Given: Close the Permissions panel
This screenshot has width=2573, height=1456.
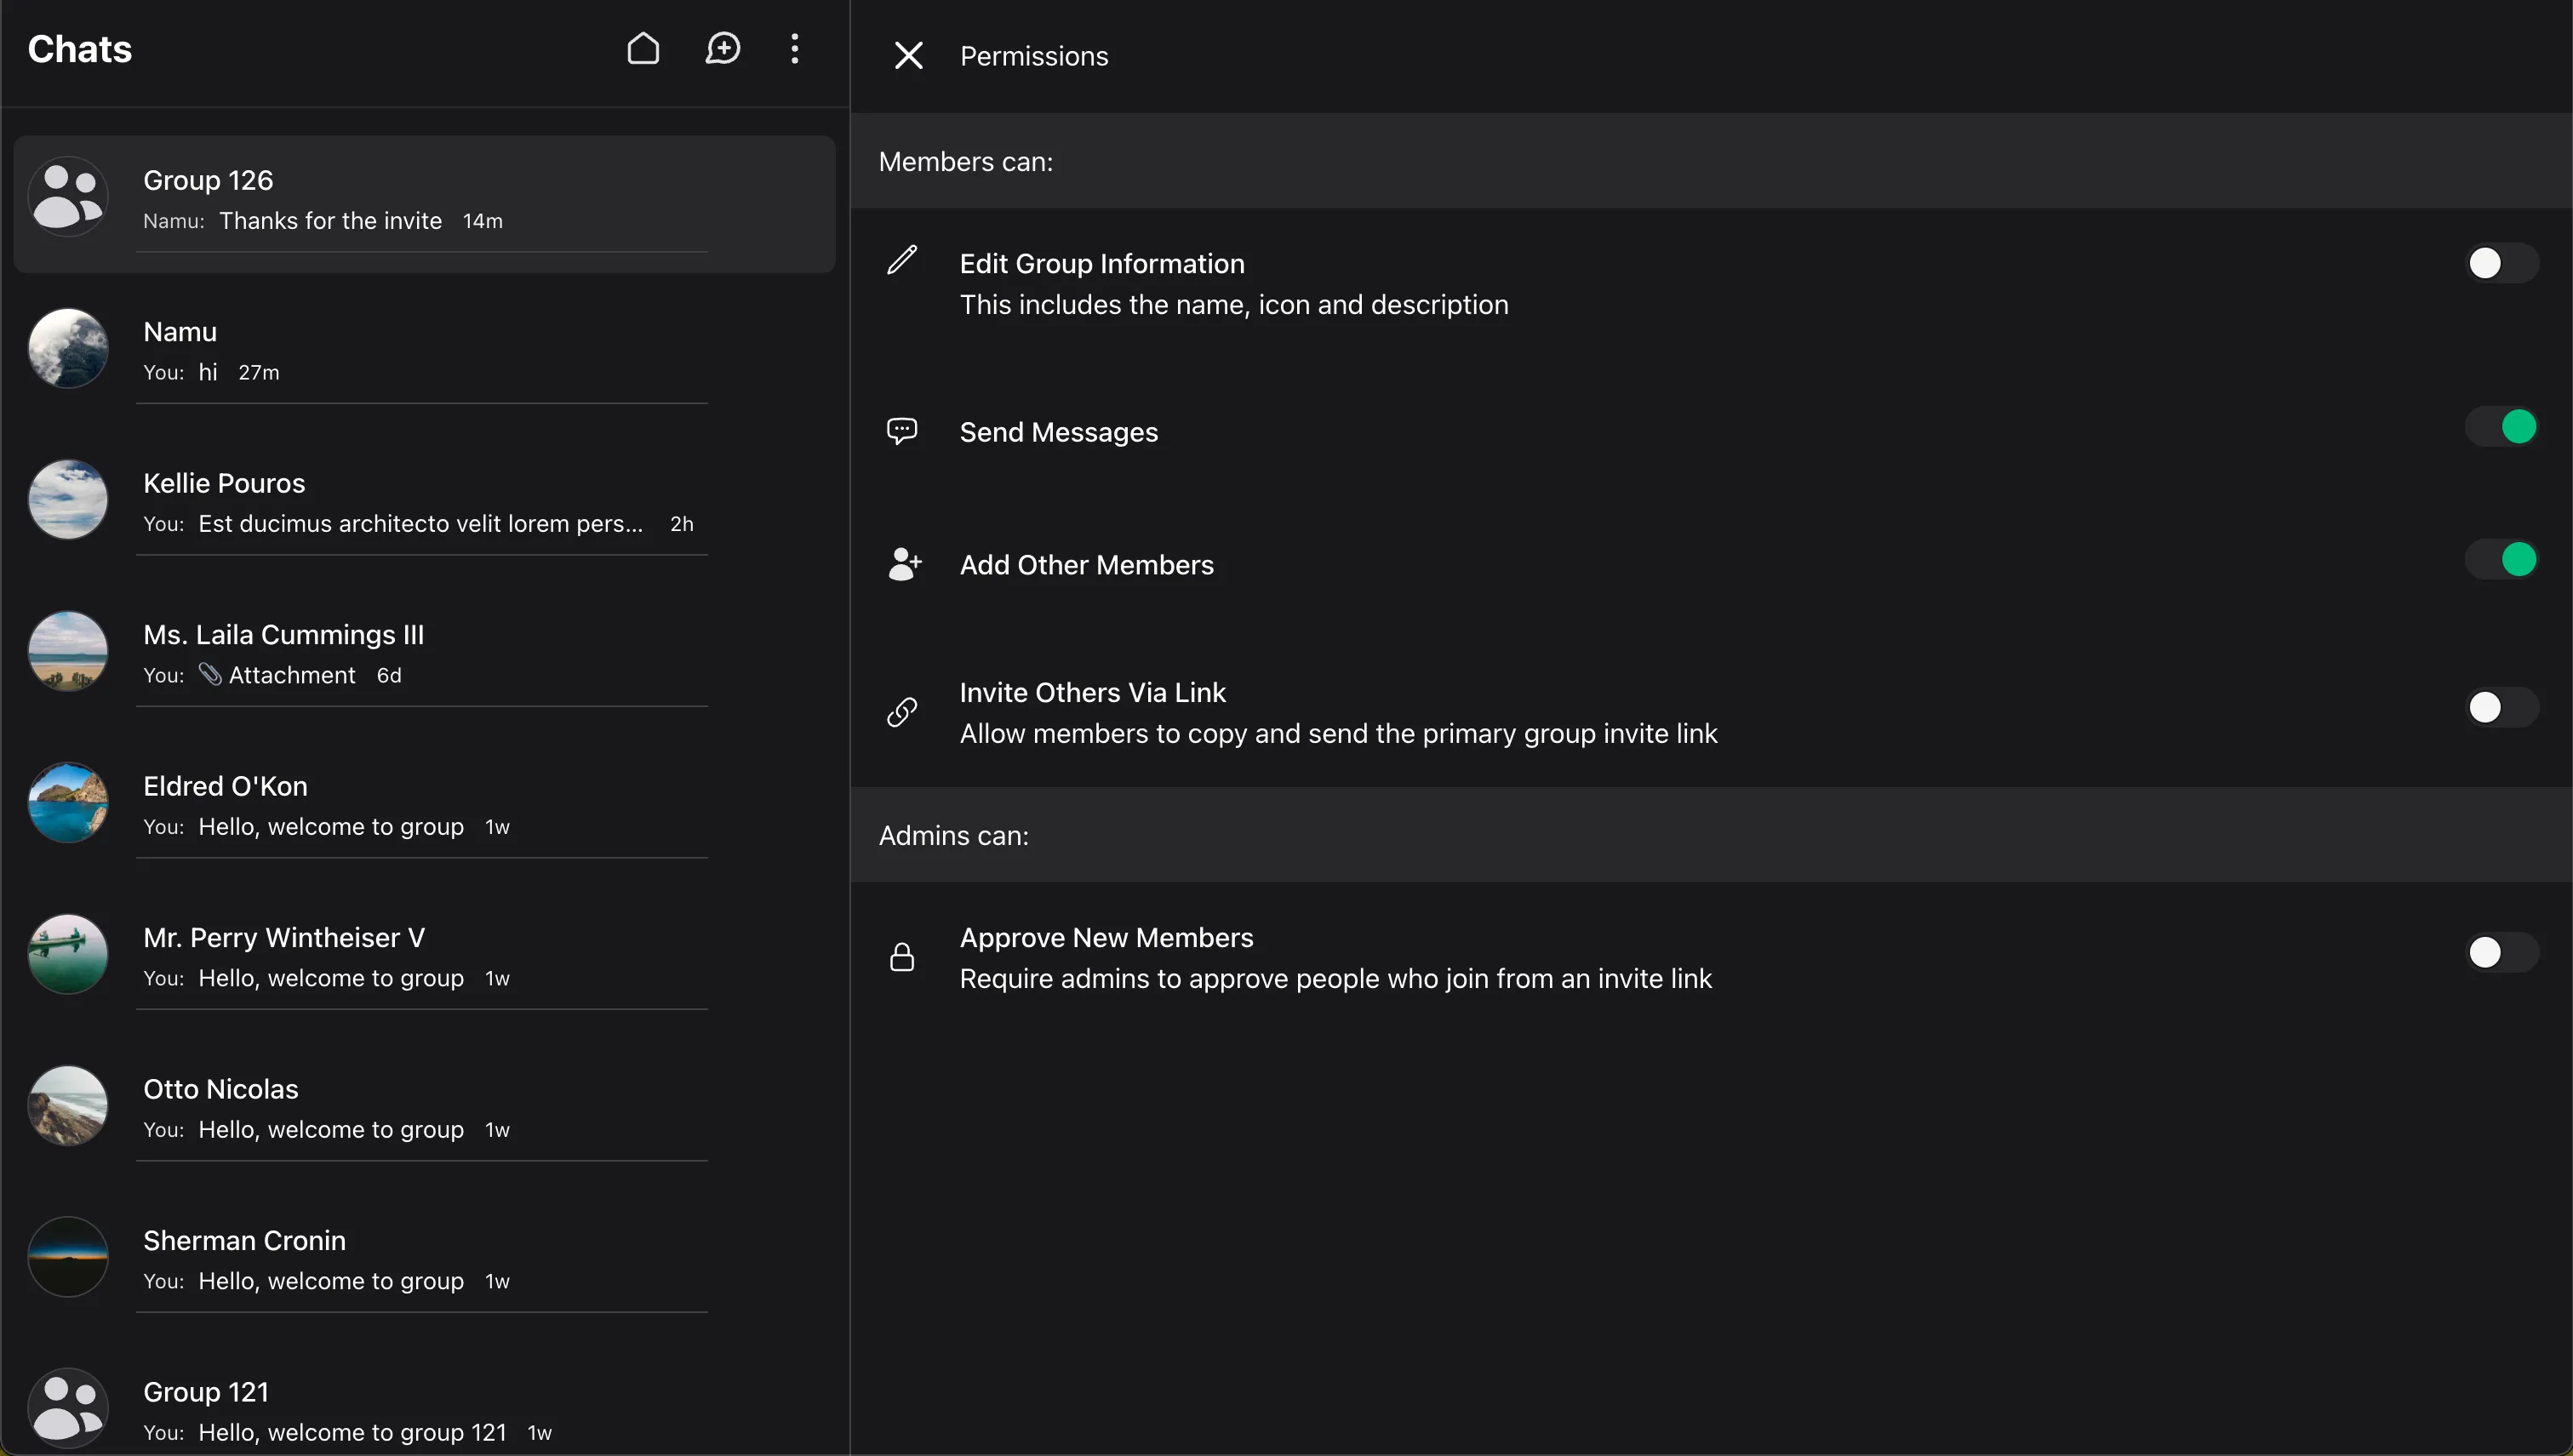Looking at the screenshot, I should [908, 55].
